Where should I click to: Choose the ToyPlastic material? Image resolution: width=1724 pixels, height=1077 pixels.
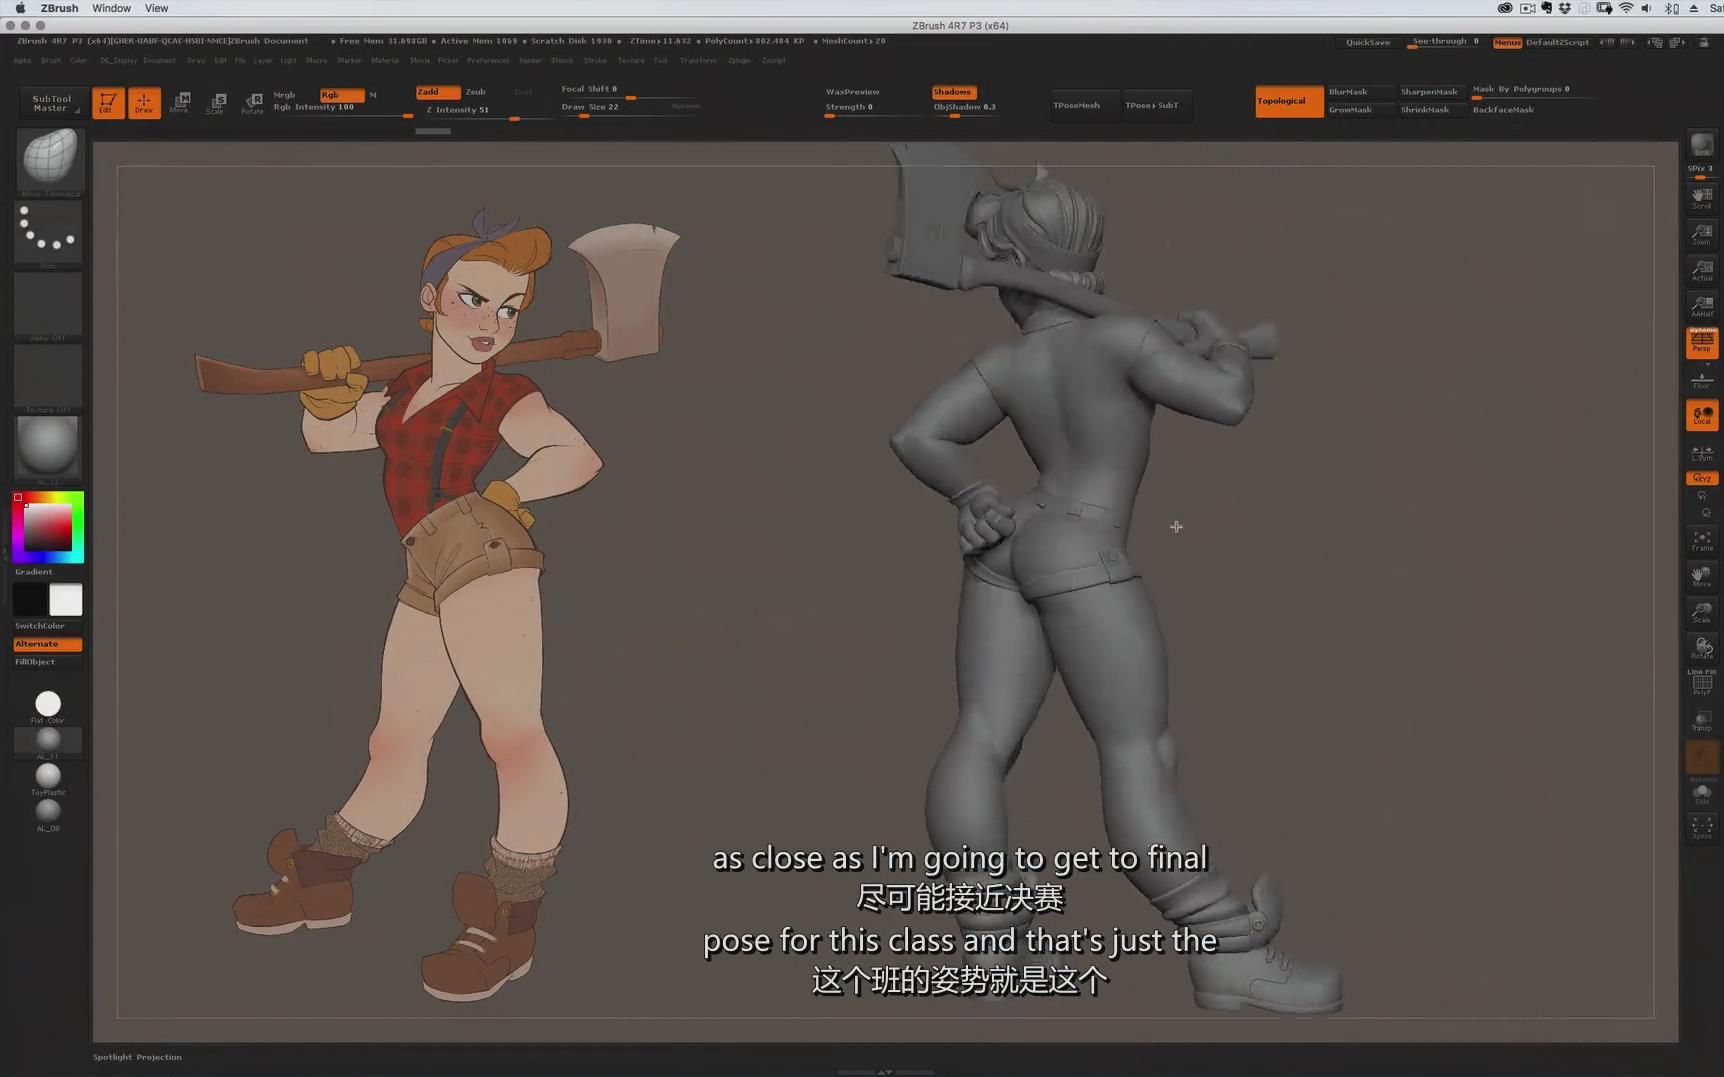48,778
